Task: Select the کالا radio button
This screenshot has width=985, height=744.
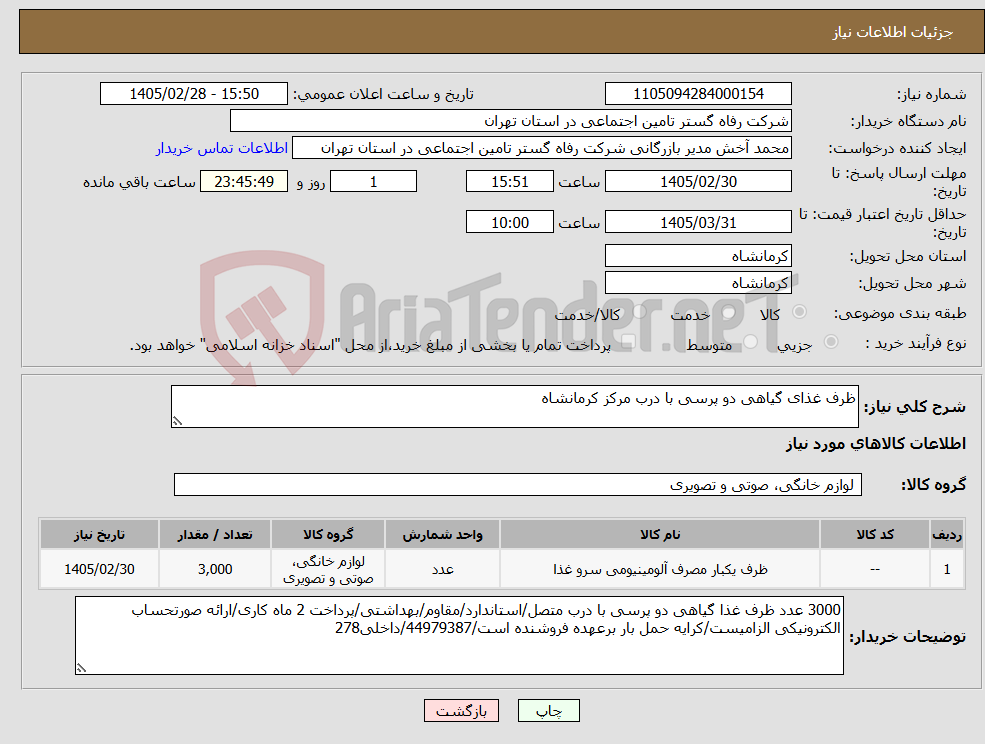Action: pos(800,312)
